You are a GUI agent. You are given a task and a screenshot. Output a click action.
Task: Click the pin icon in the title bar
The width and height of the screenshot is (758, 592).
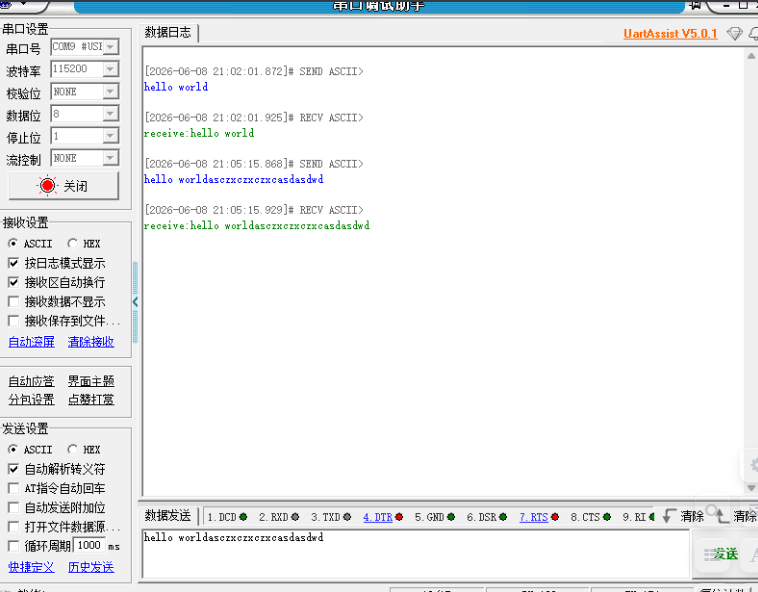pyautogui.click(x=695, y=5)
